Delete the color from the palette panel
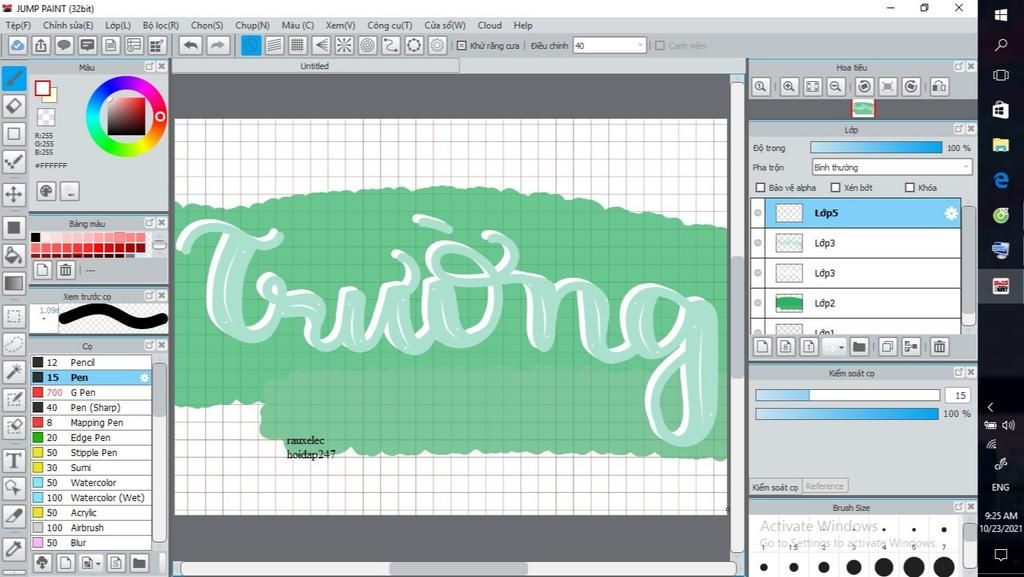 66,270
